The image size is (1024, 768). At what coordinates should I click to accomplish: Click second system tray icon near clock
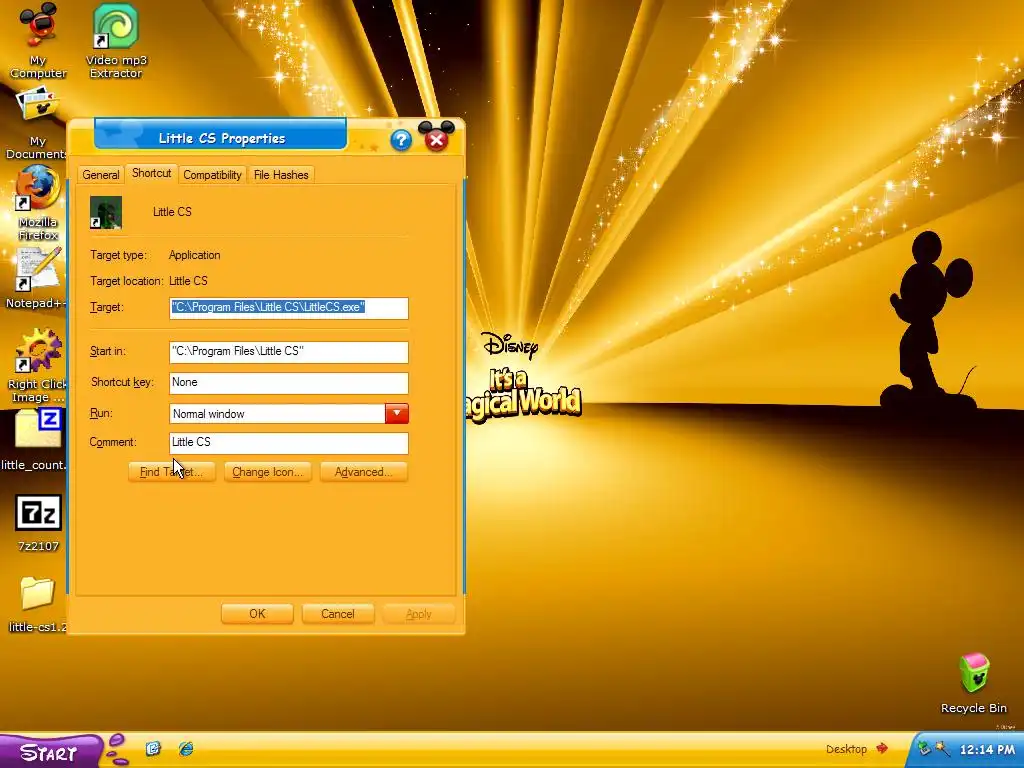(x=942, y=748)
